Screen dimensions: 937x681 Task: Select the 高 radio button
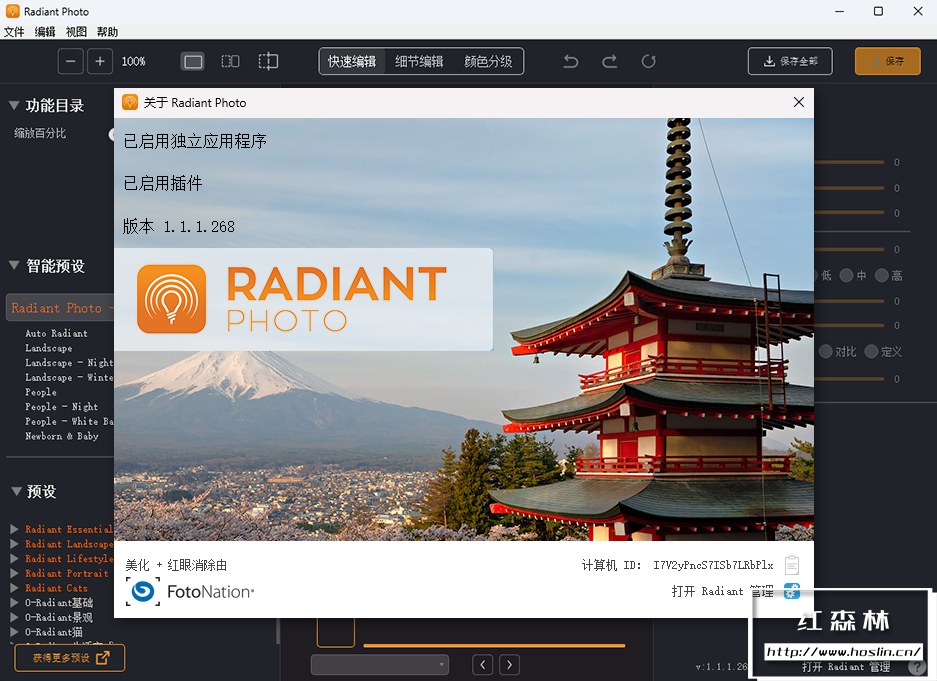pos(881,275)
